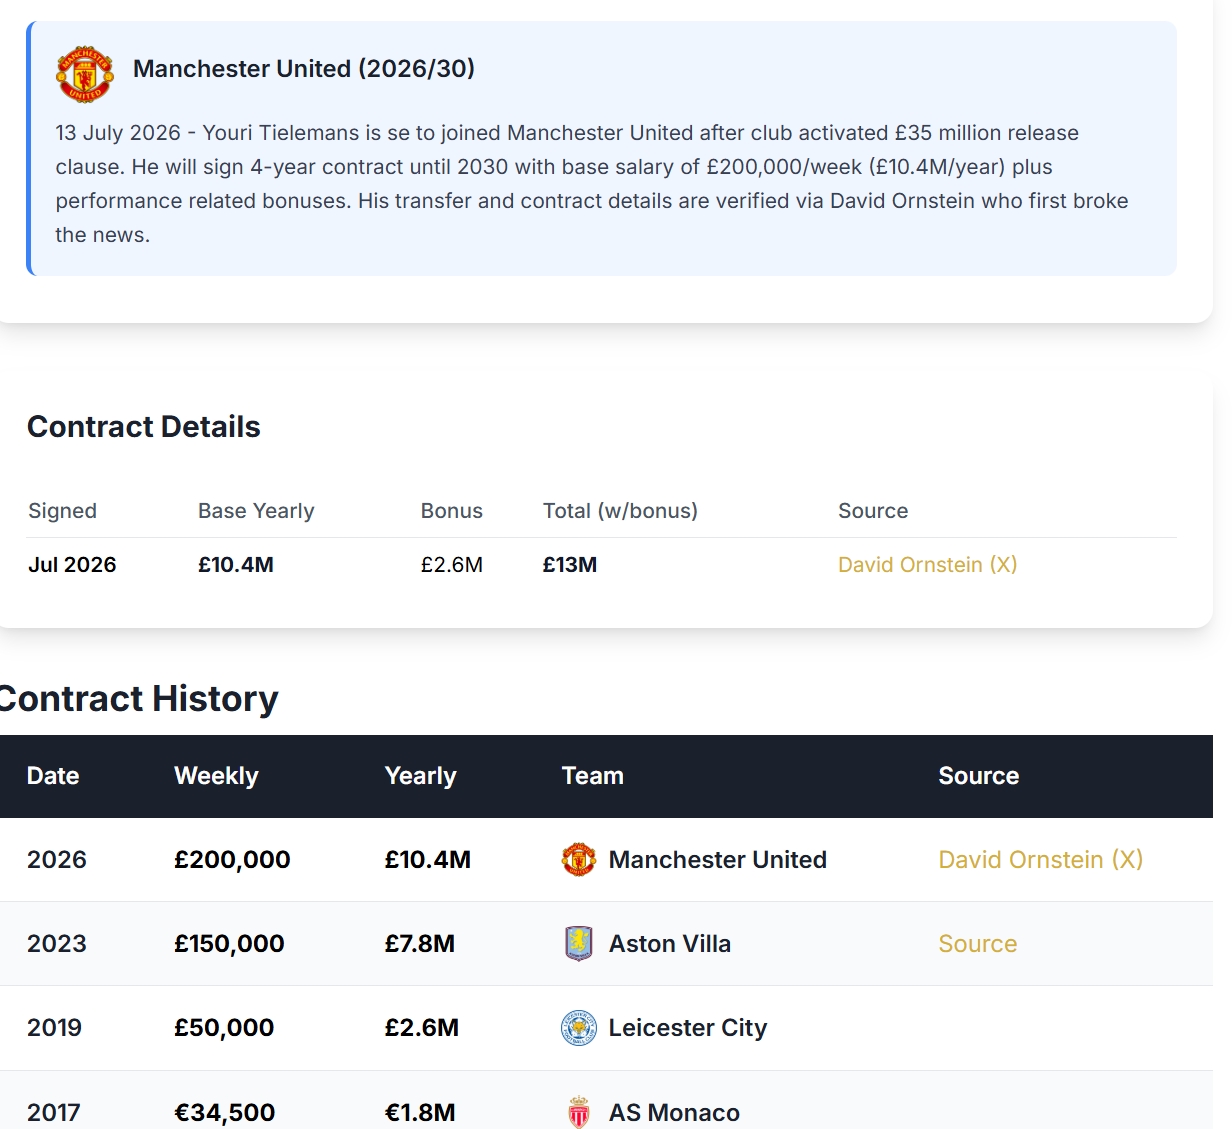Open David Ornstein (X) link in 2026 row
The width and height of the screenshot is (1232, 1129).
point(1040,860)
